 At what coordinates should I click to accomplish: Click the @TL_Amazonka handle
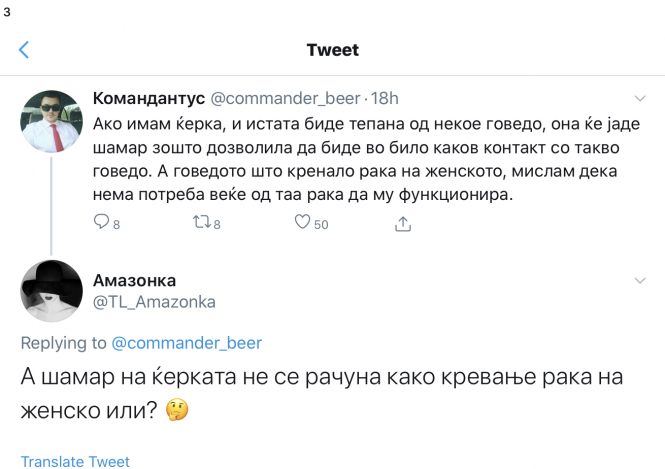(x=153, y=301)
